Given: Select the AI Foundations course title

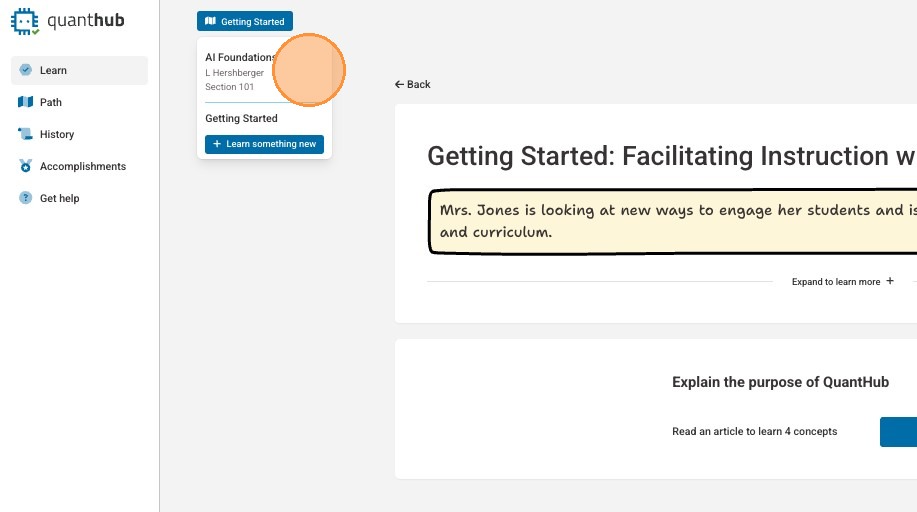Looking at the screenshot, I should click(x=239, y=58).
